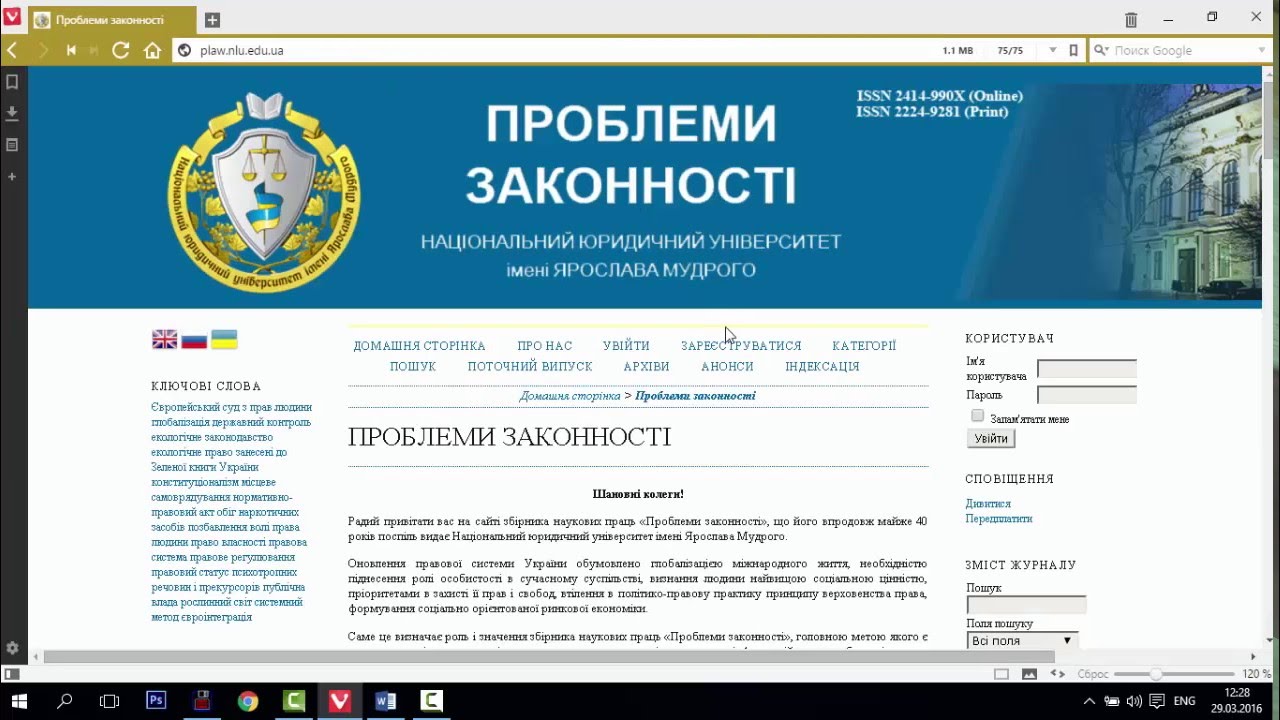Open 'ІНДЕКСАЦІЯ' menu item

[x=822, y=367]
